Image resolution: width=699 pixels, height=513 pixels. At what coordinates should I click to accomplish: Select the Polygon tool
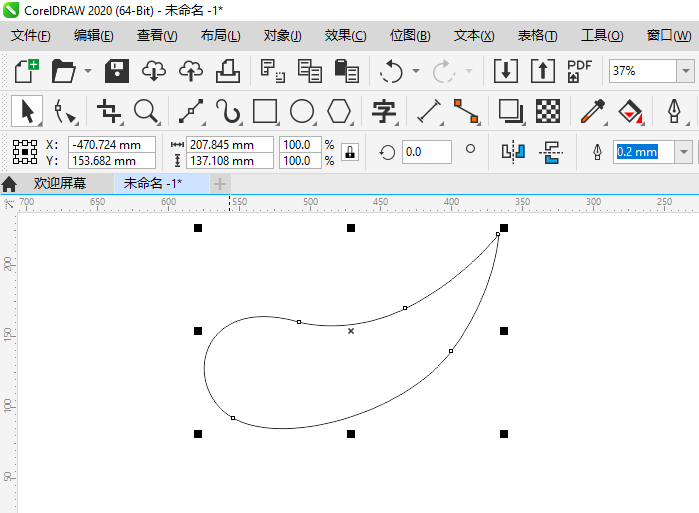(x=340, y=110)
